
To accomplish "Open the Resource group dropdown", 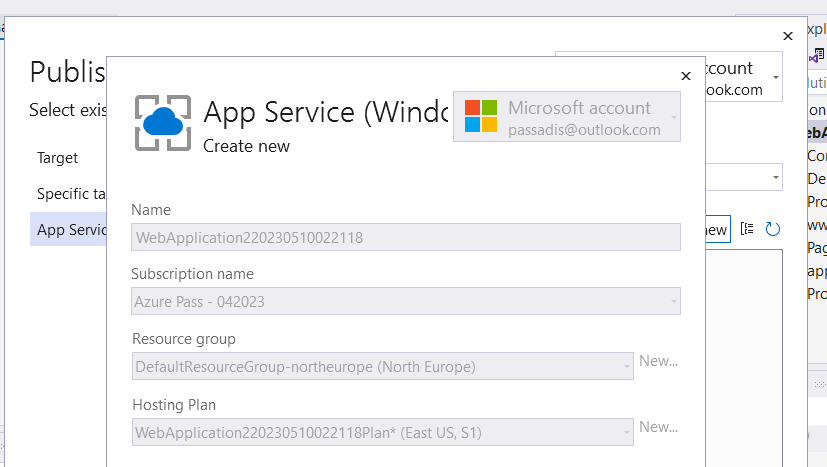I will pos(626,367).
